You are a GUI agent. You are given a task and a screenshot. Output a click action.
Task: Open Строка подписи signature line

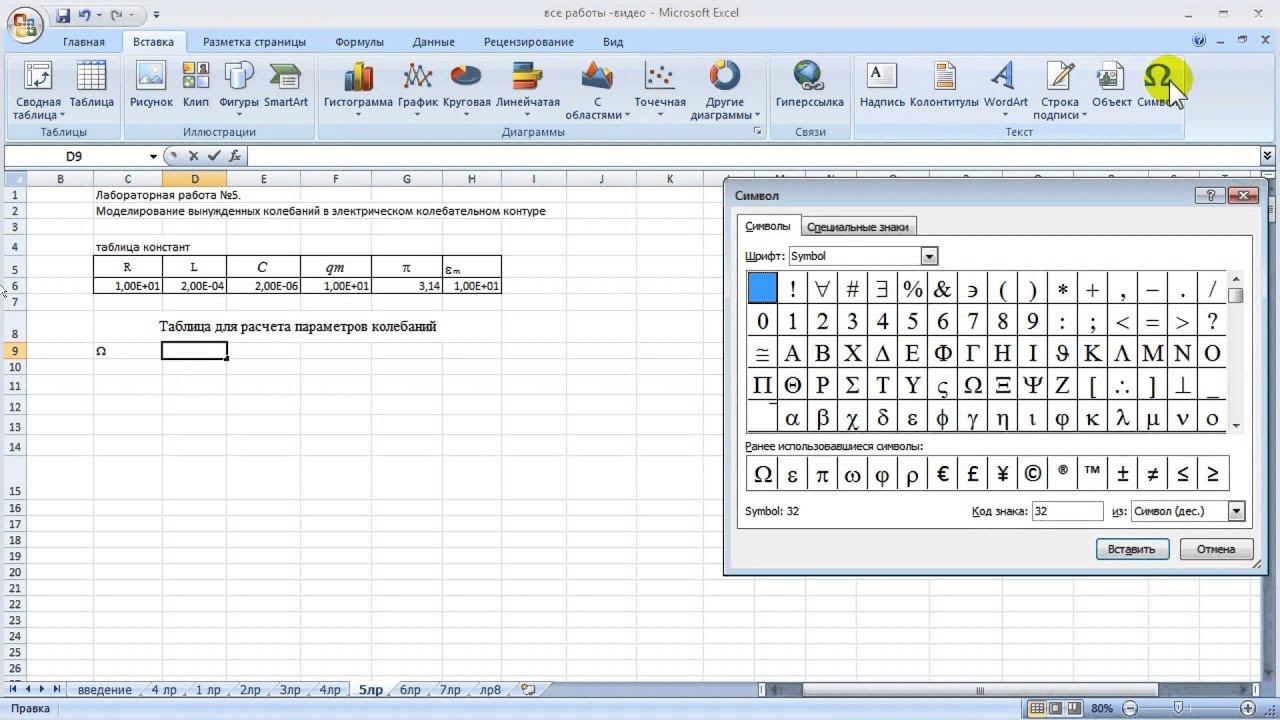(x=1060, y=90)
